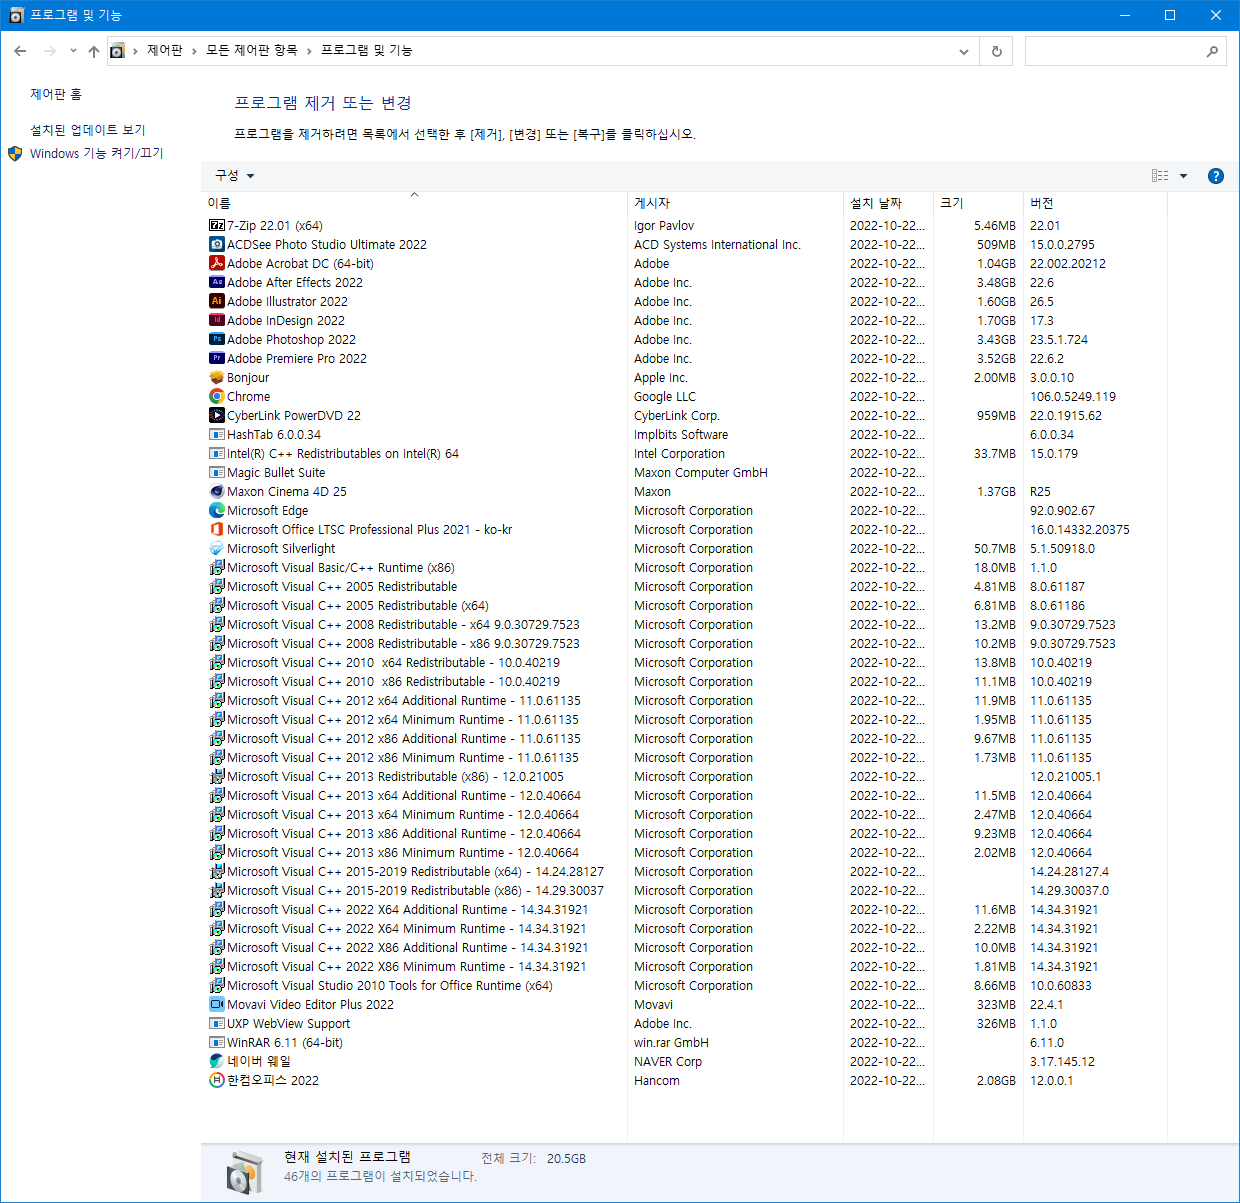The width and height of the screenshot is (1240, 1203).
Task: Select the Adobe After Effects 2022 icon
Action: click(217, 283)
